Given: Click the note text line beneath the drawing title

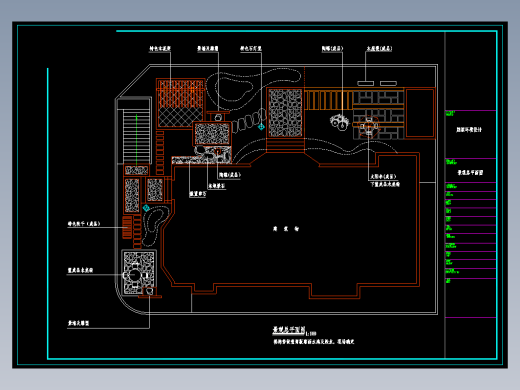Looking at the screenshot, I should (x=314, y=342).
